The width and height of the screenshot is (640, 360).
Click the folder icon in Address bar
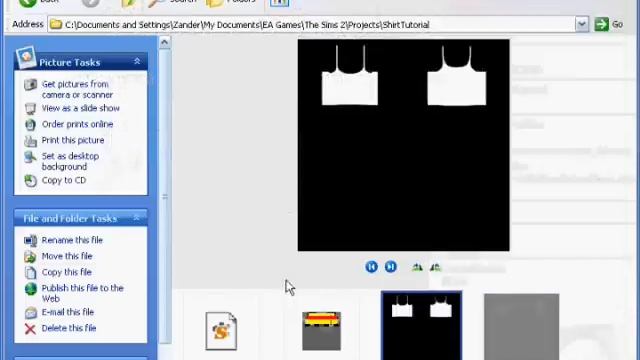(x=56, y=24)
